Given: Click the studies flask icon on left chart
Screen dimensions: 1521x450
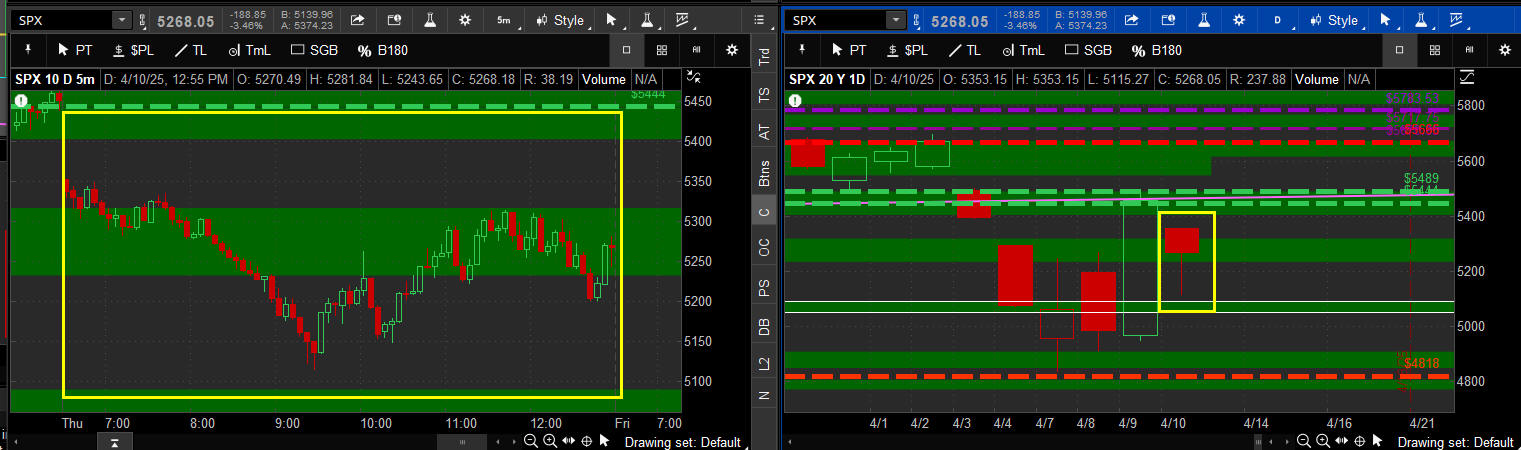Looking at the screenshot, I should [429, 20].
